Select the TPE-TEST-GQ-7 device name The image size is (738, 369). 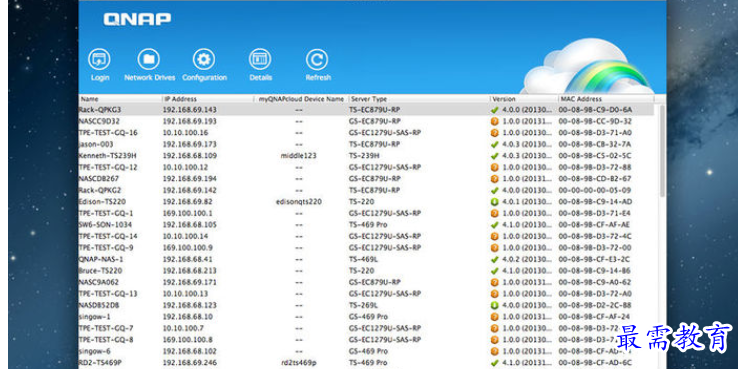point(106,329)
